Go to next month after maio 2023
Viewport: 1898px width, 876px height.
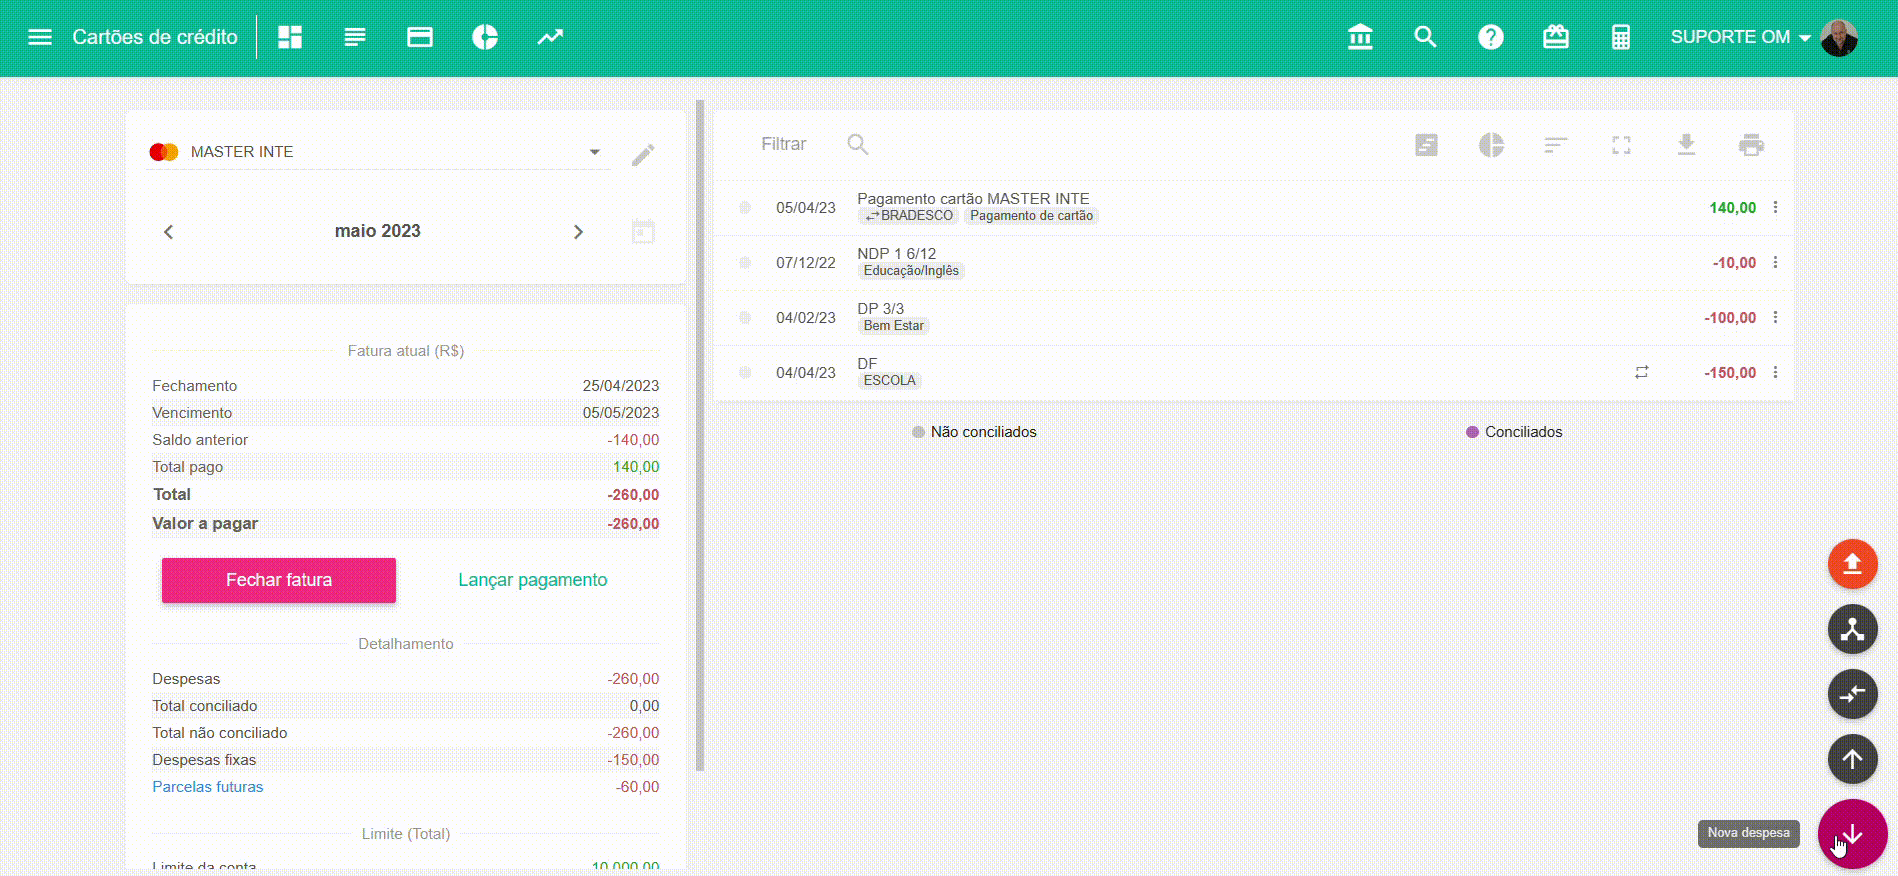(x=578, y=232)
